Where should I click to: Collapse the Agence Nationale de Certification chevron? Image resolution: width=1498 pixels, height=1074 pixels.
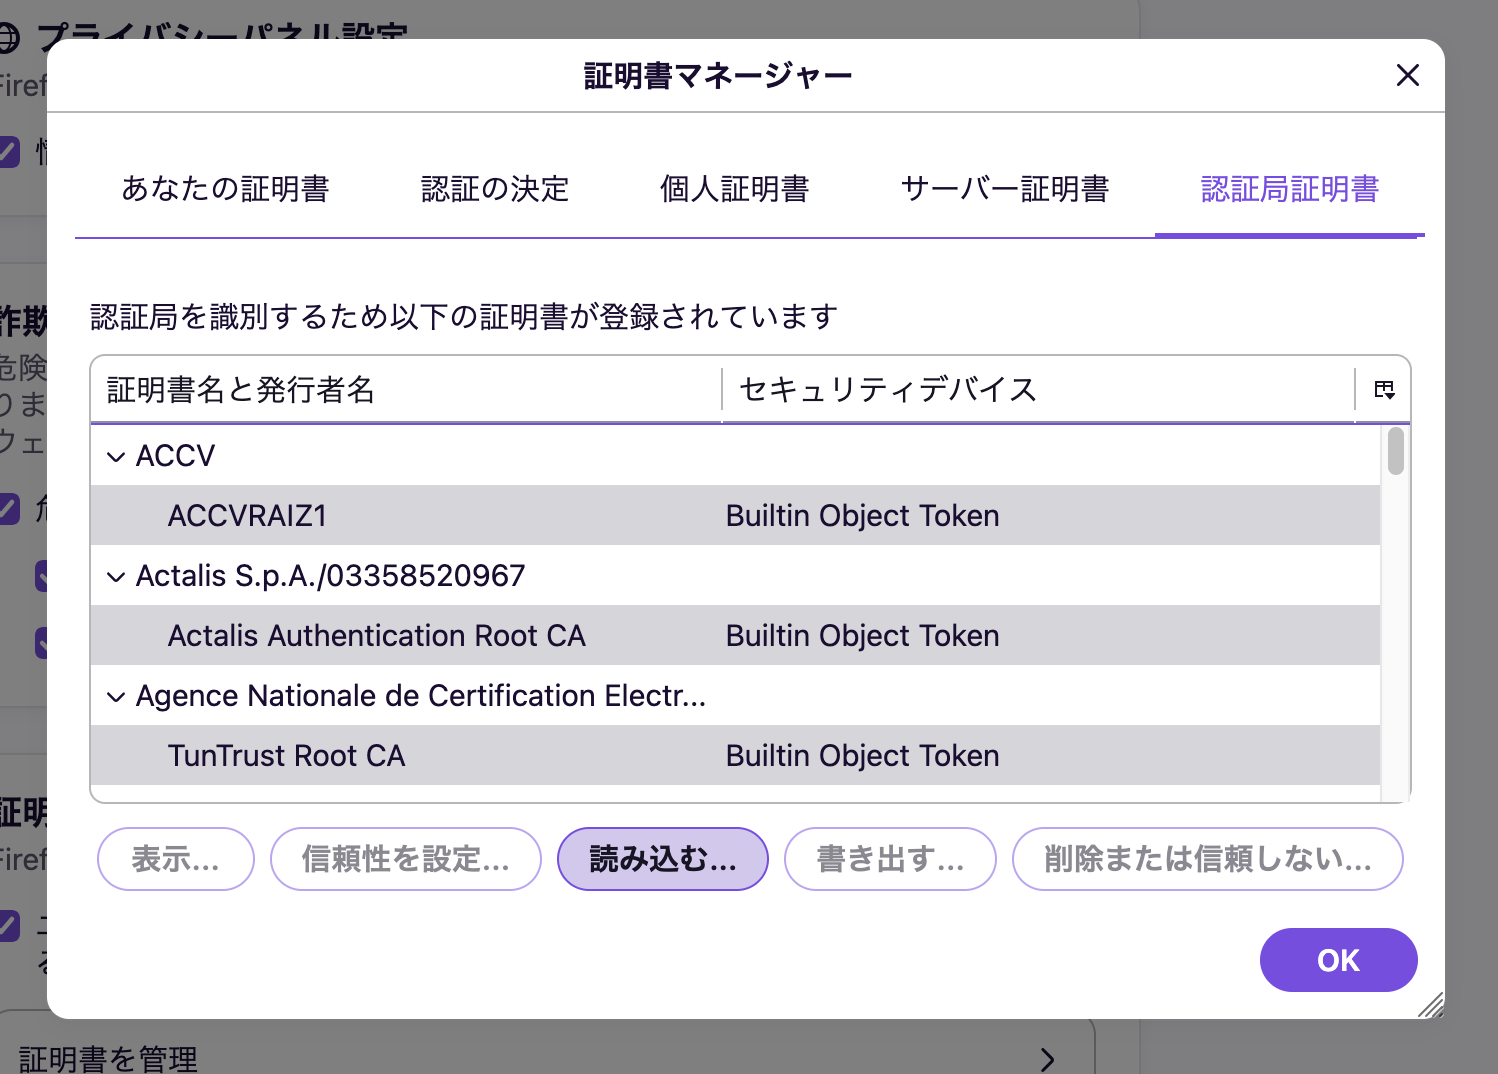[116, 697]
